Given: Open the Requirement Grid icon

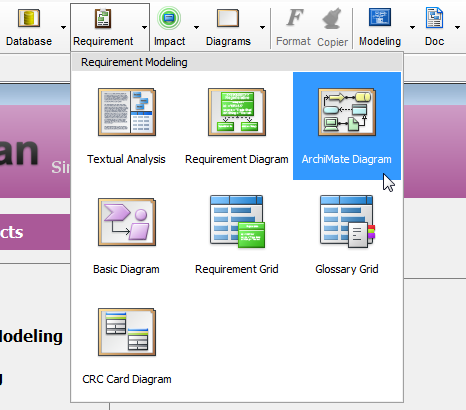Looking at the screenshot, I should (237, 222).
